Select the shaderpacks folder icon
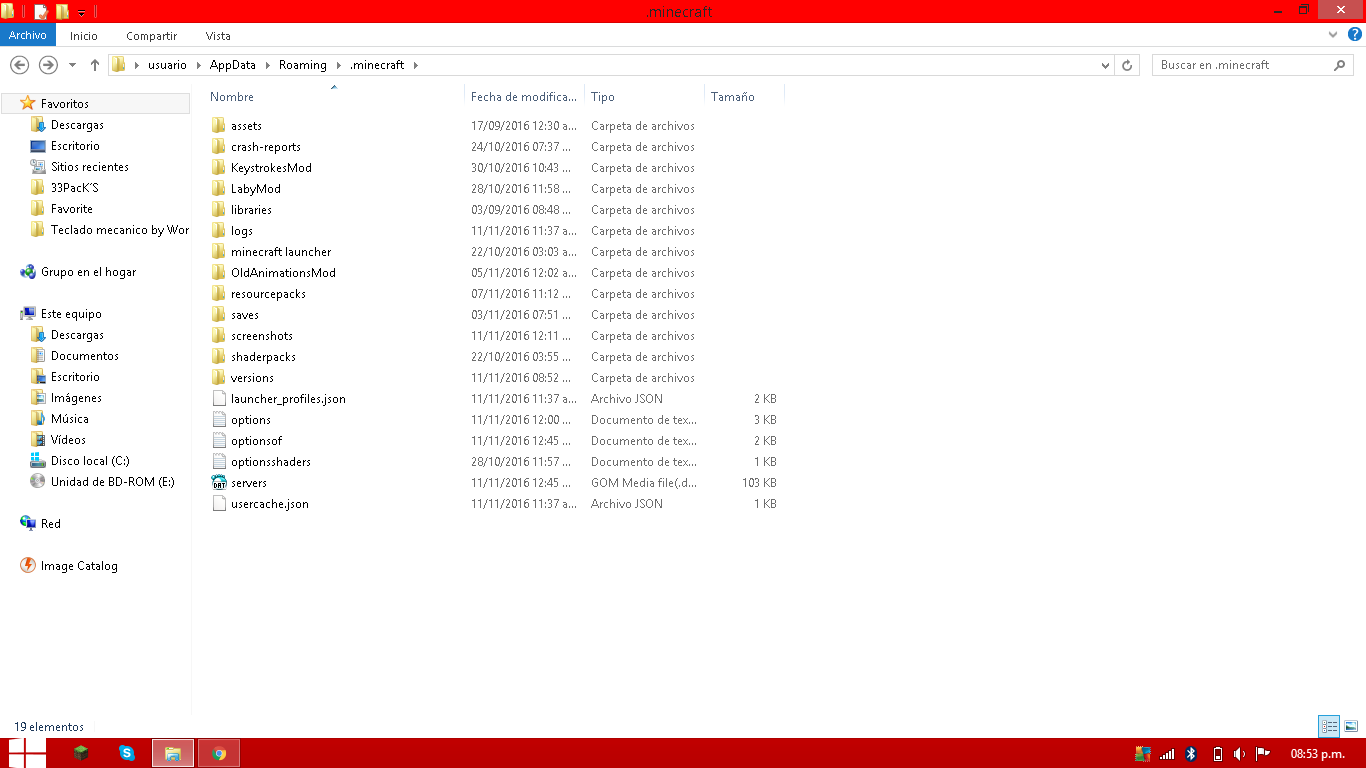 coord(220,357)
